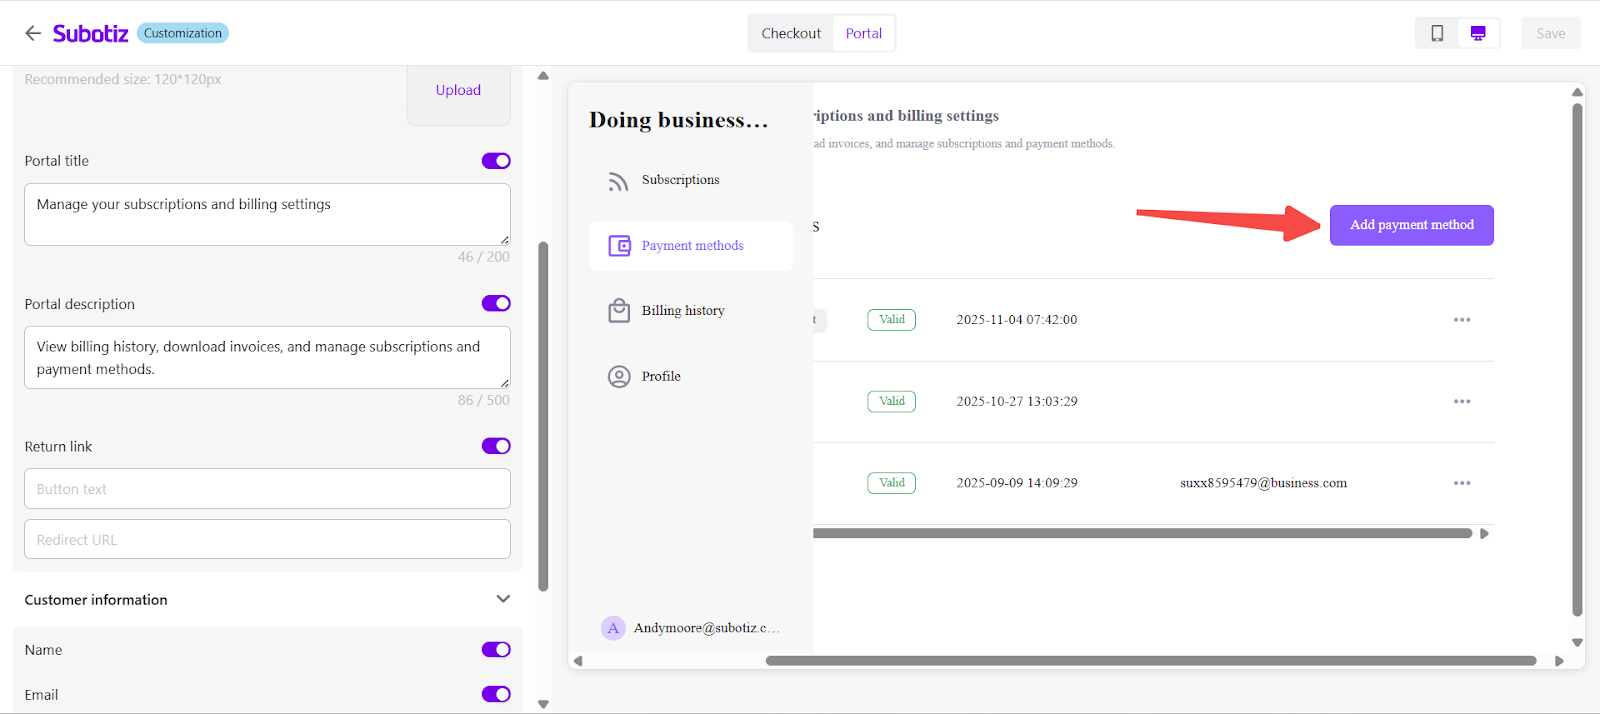Image resolution: width=1600 pixels, height=714 pixels.
Task: Click the Subscriptions feed icon in sidebar
Action: coord(619,181)
